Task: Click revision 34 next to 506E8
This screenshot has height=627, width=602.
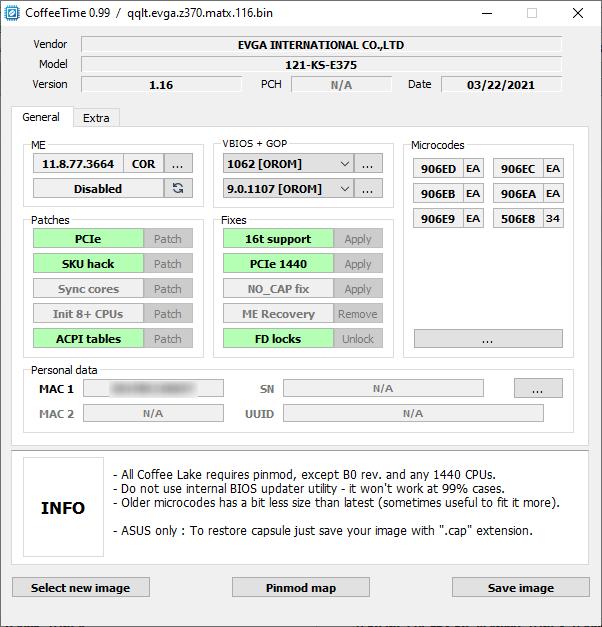Action: (553, 219)
